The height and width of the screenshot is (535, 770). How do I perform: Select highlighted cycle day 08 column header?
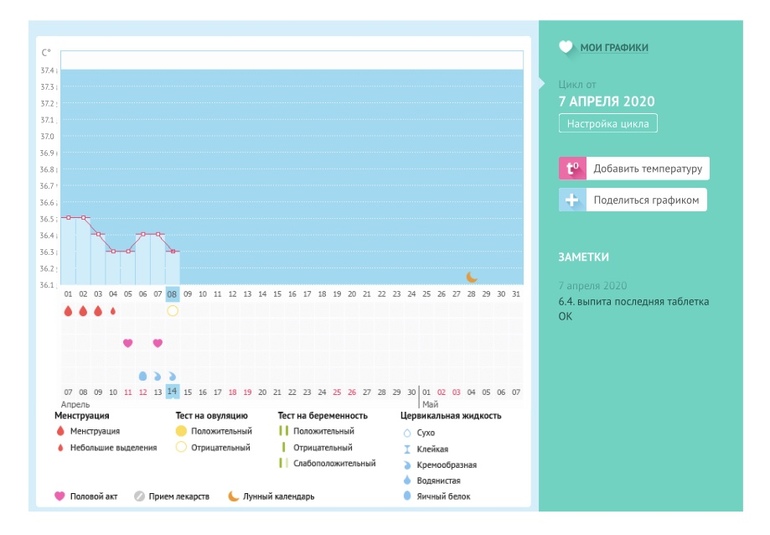click(172, 294)
